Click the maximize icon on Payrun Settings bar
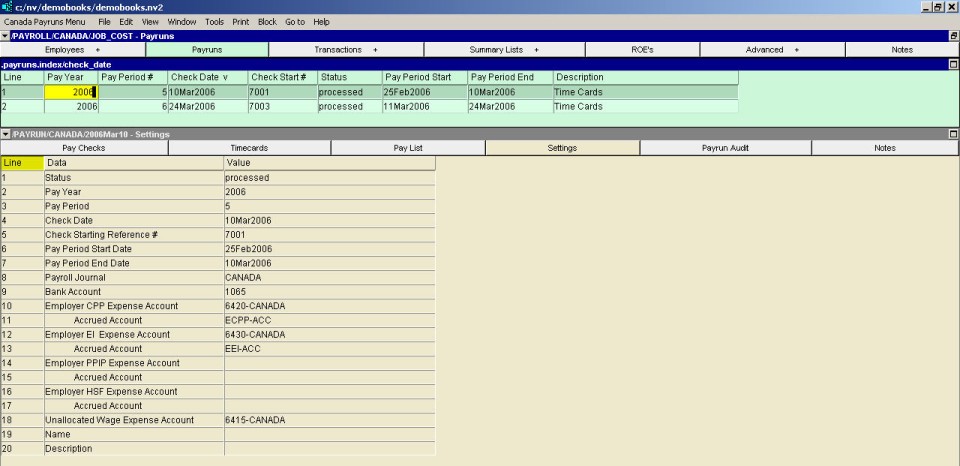 [x=953, y=134]
